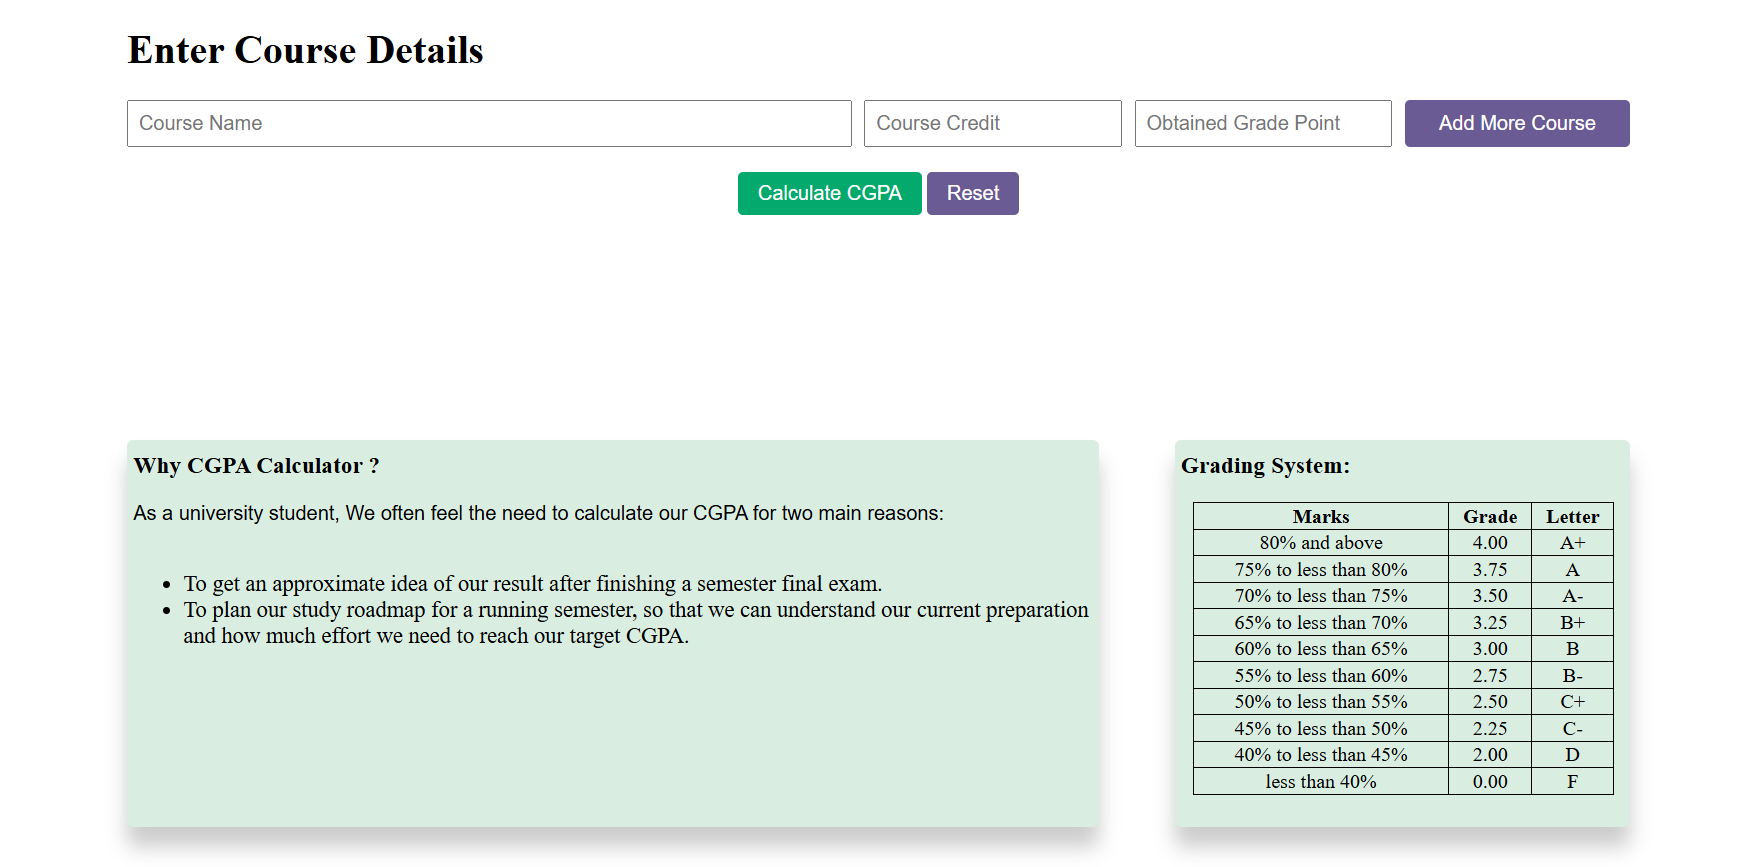Select the 'Enter Course Details' heading
The width and height of the screenshot is (1742, 867).
306,50
